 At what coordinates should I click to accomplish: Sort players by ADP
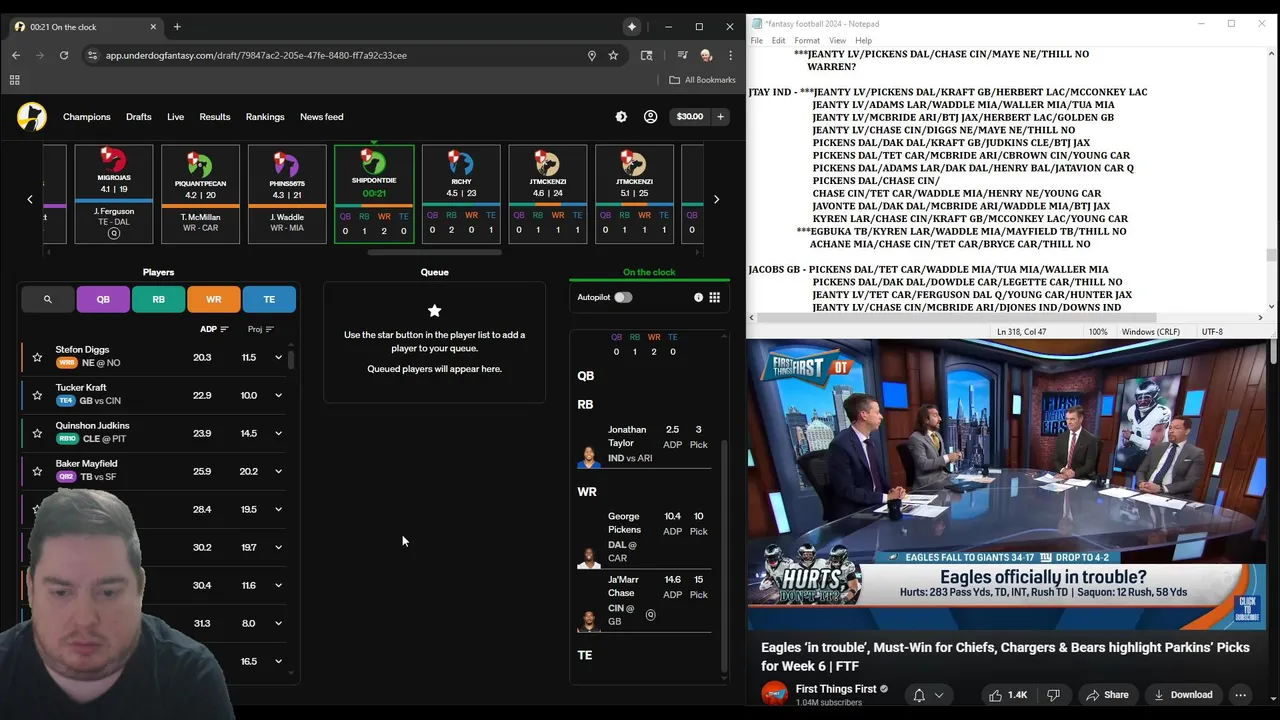coord(214,329)
